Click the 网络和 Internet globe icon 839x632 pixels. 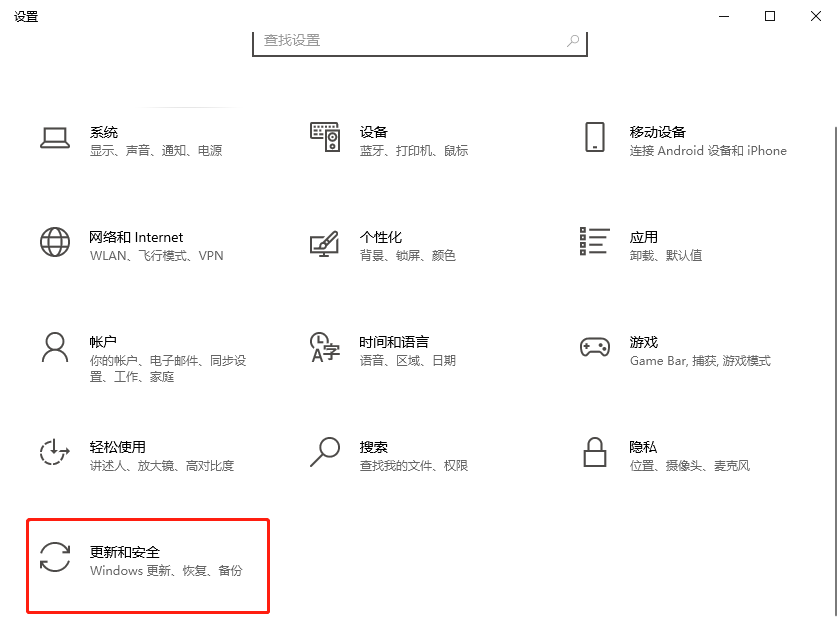[54, 243]
